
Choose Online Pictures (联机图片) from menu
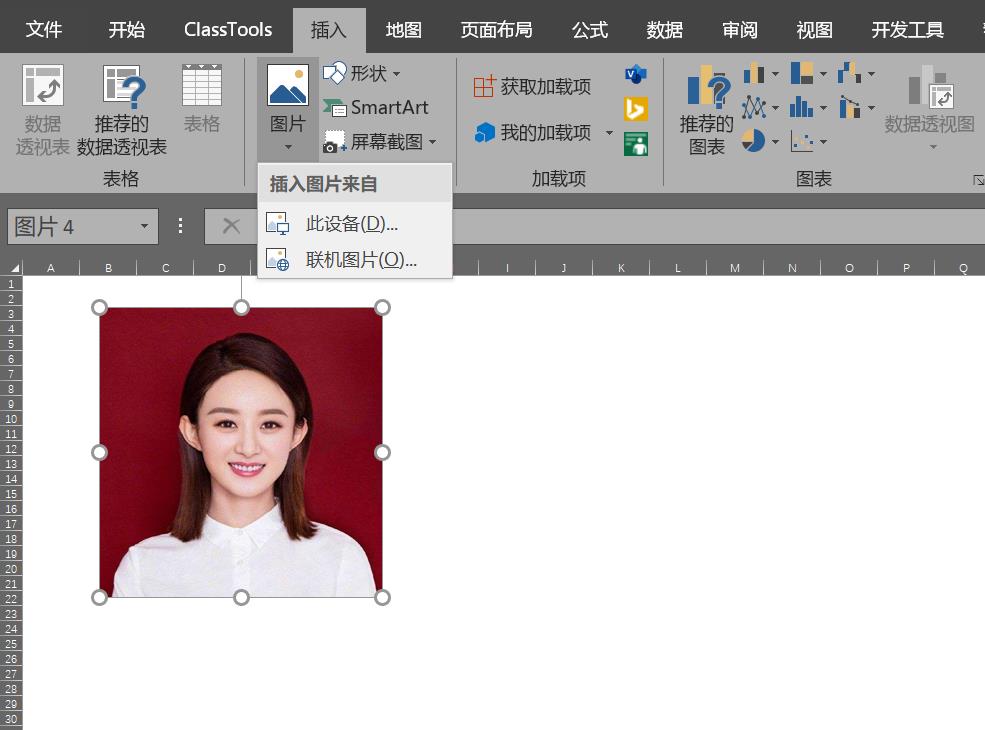355,259
